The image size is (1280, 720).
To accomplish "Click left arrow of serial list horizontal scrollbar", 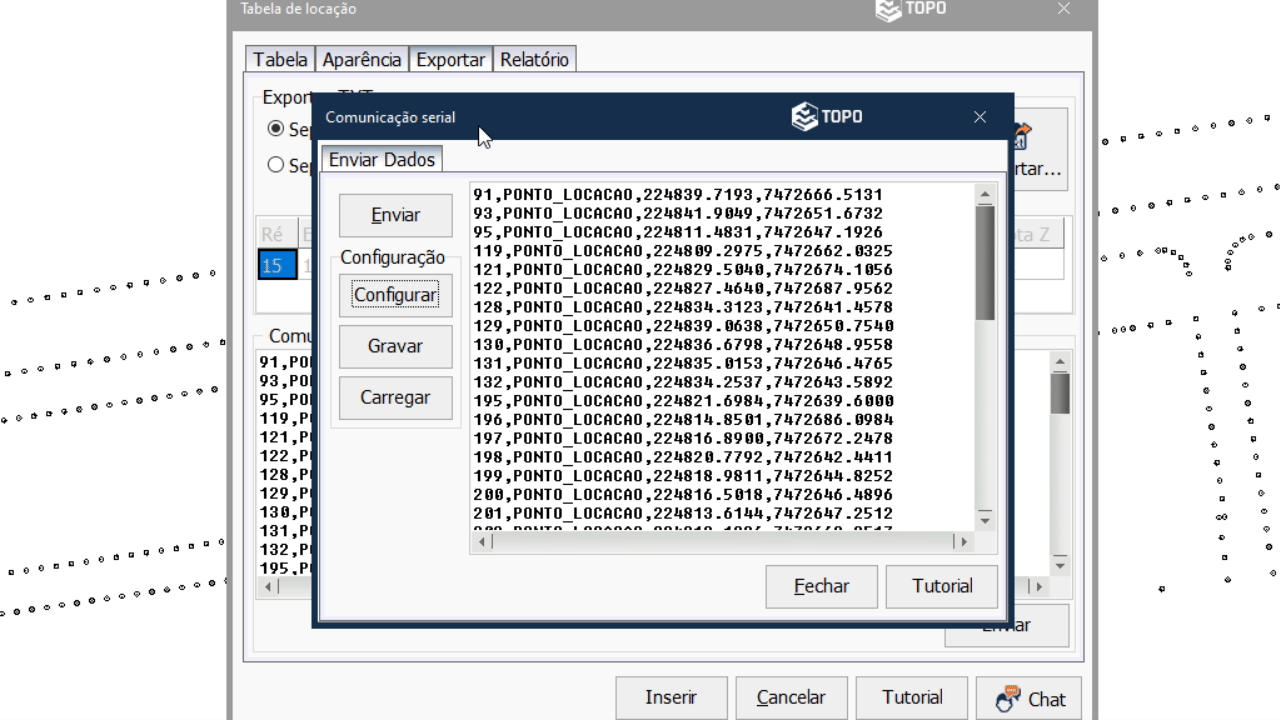I will pos(482,541).
